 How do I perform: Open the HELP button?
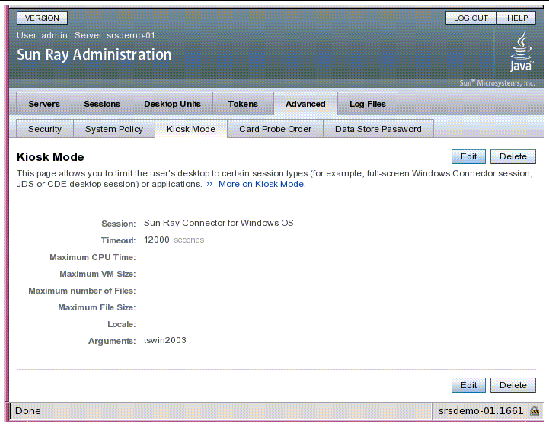[x=516, y=18]
